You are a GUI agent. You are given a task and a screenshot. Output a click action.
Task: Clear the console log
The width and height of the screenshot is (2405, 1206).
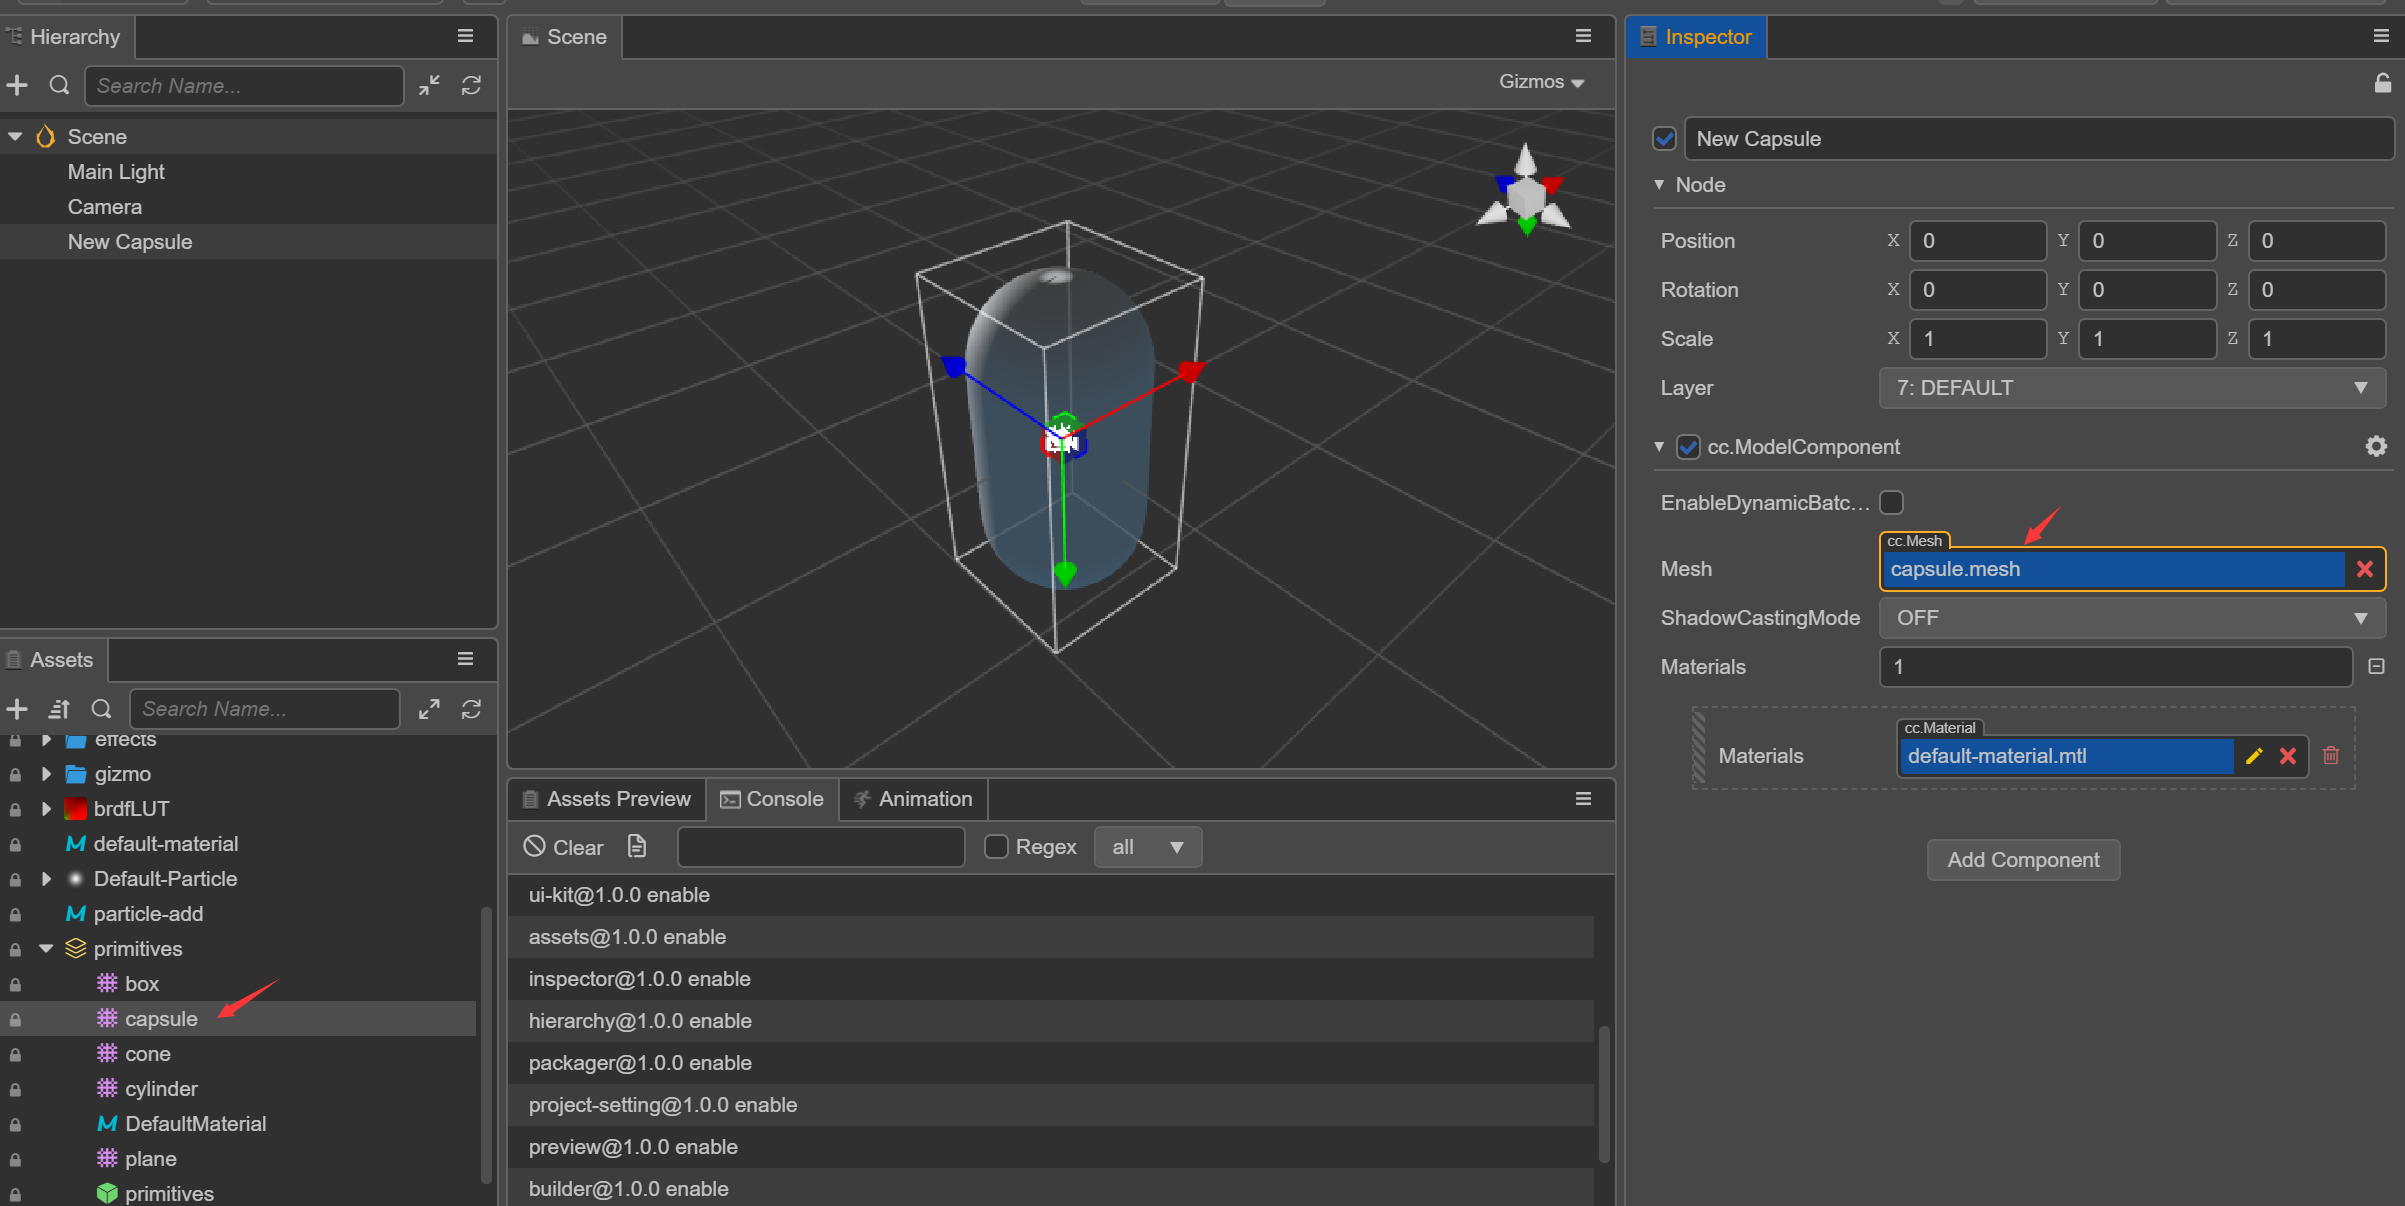tap(563, 847)
